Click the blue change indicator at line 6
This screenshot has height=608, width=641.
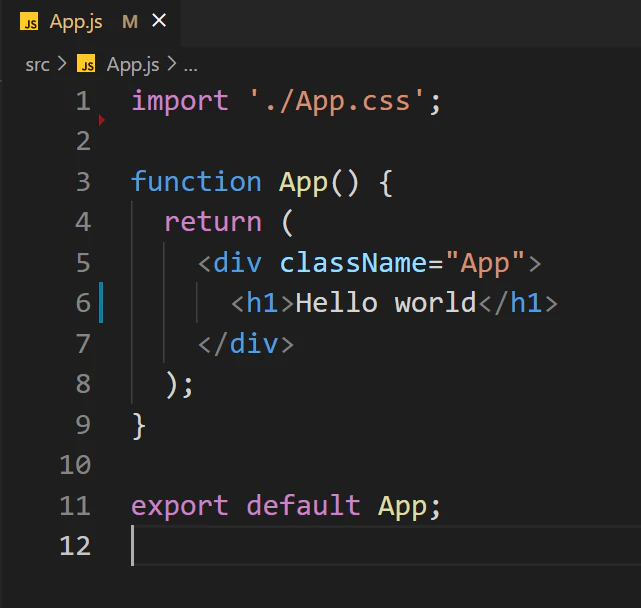coord(101,303)
